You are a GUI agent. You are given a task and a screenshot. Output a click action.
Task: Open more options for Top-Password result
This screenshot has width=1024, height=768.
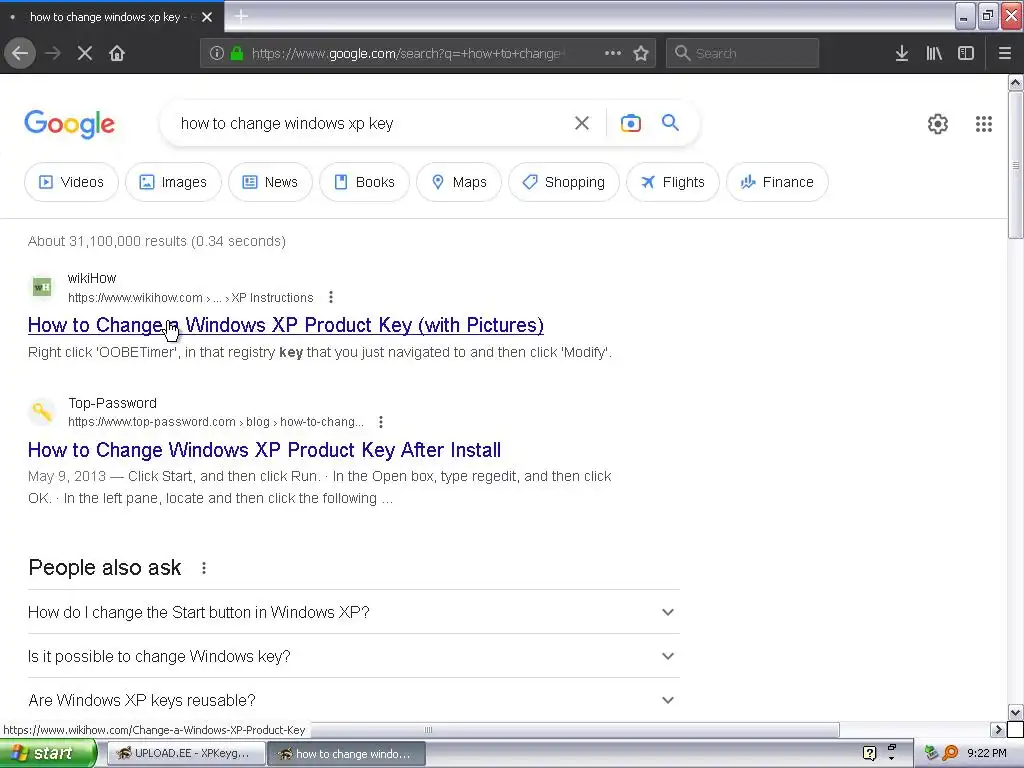tap(381, 422)
